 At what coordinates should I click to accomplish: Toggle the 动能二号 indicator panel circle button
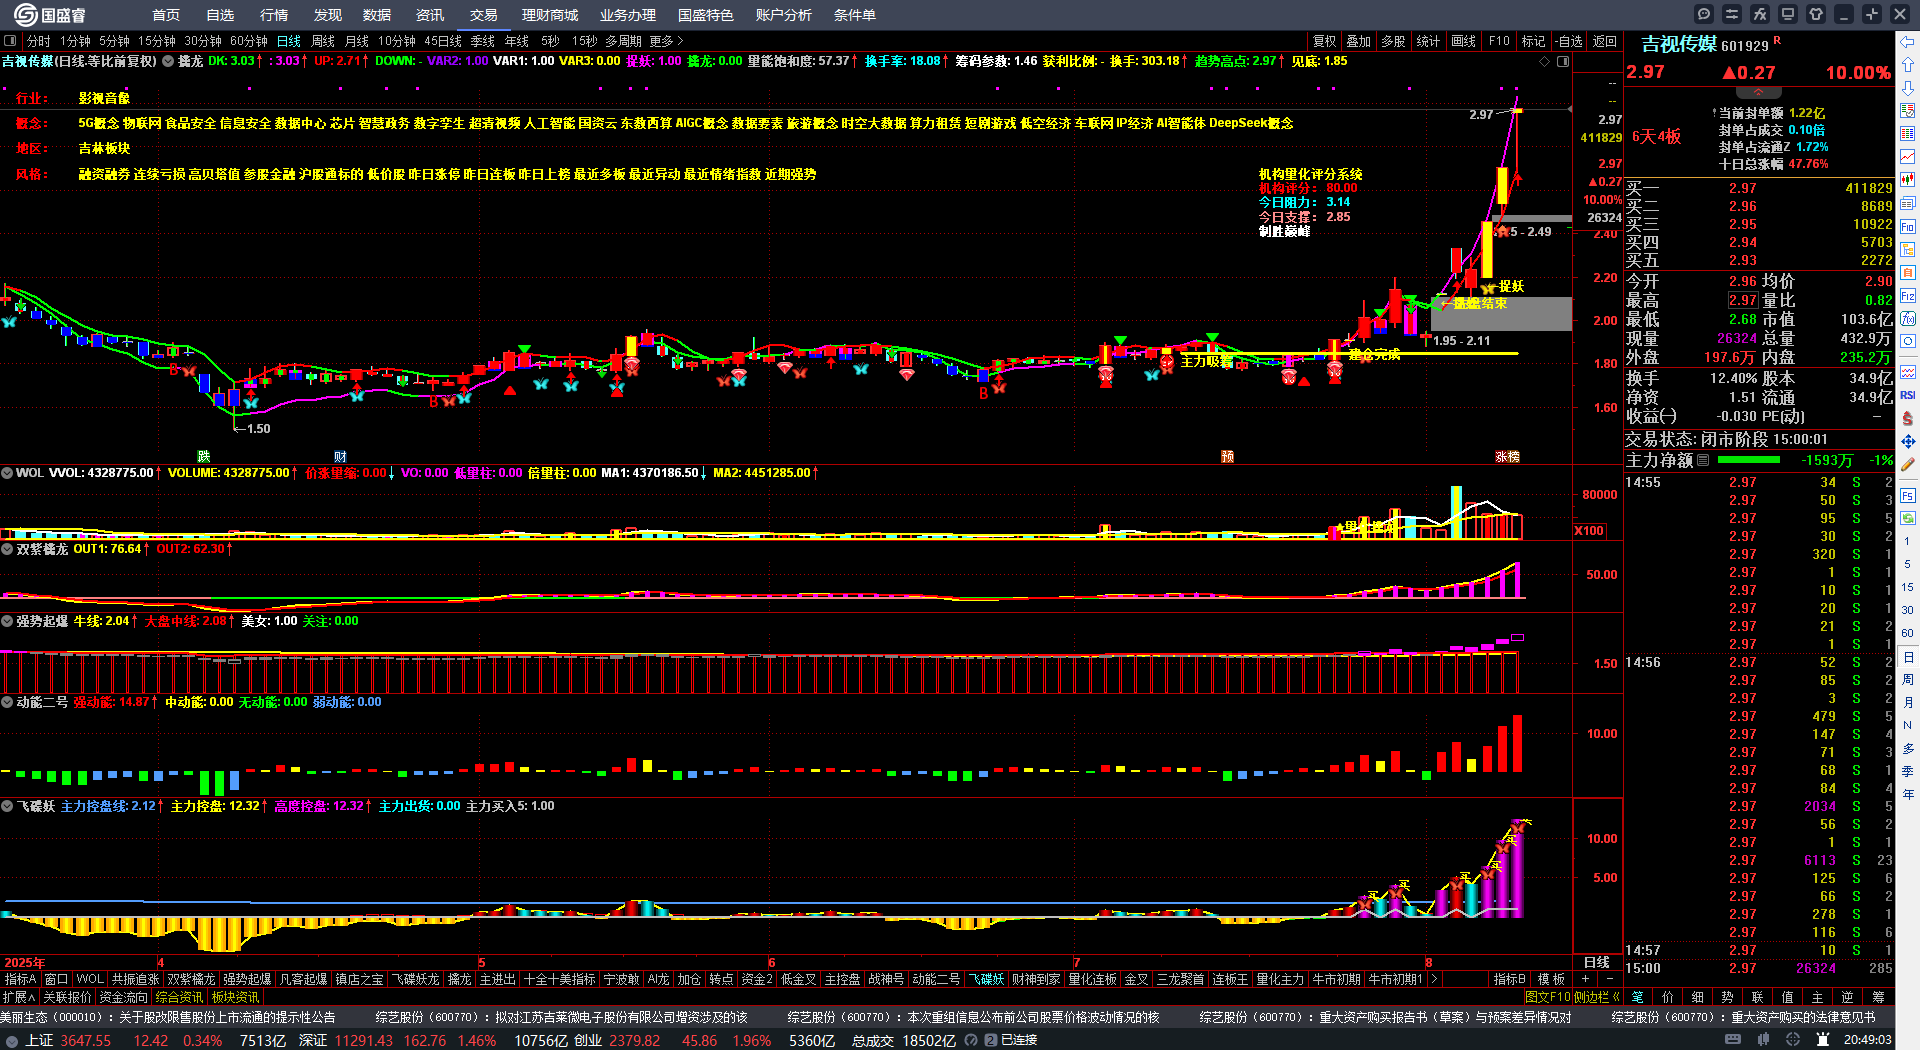pyautogui.click(x=7, y=702)
